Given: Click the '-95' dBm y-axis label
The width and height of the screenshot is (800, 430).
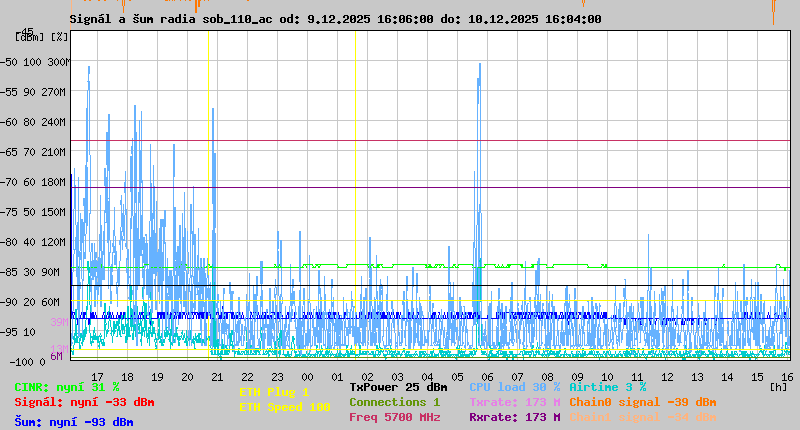Looking at the screenshot, I should tap(9, 333).
